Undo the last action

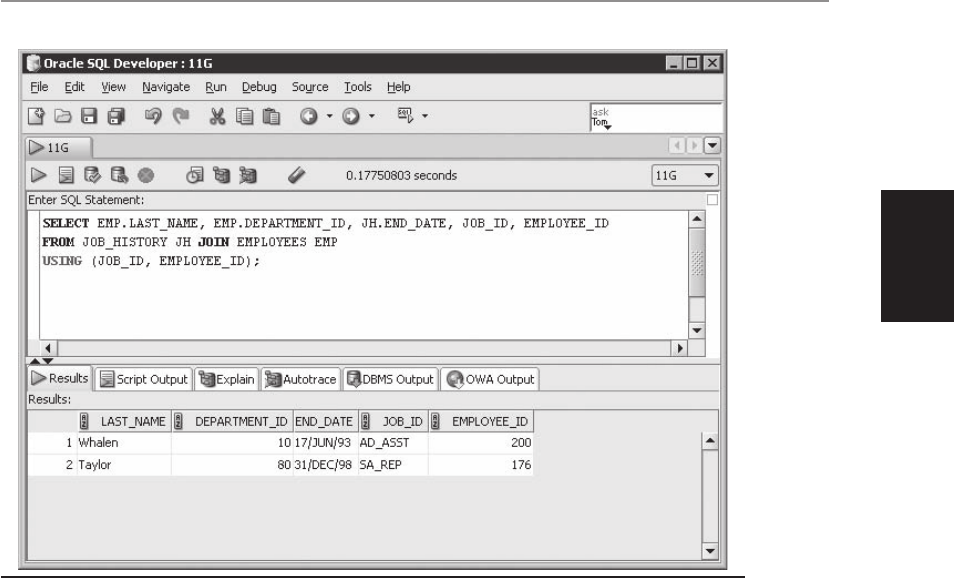pos(153,116)
